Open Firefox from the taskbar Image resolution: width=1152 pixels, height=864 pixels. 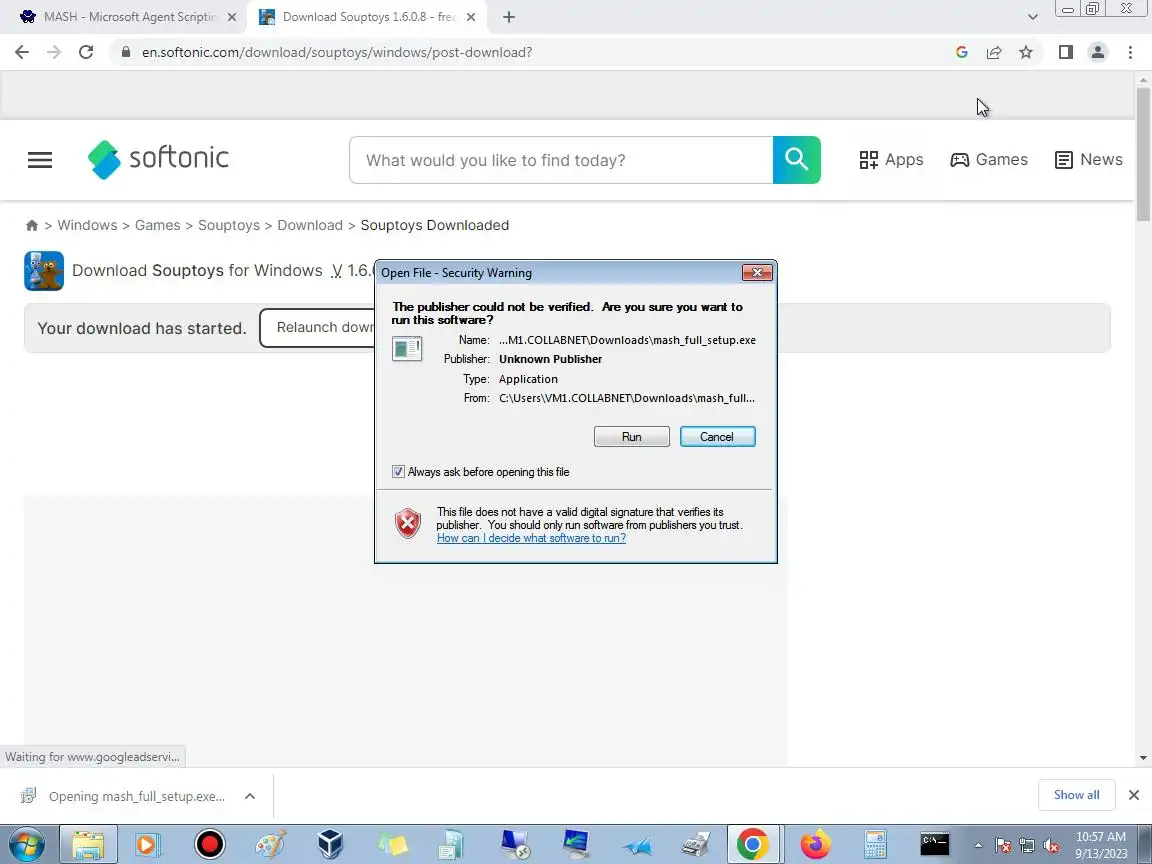[x=815, y=845]
